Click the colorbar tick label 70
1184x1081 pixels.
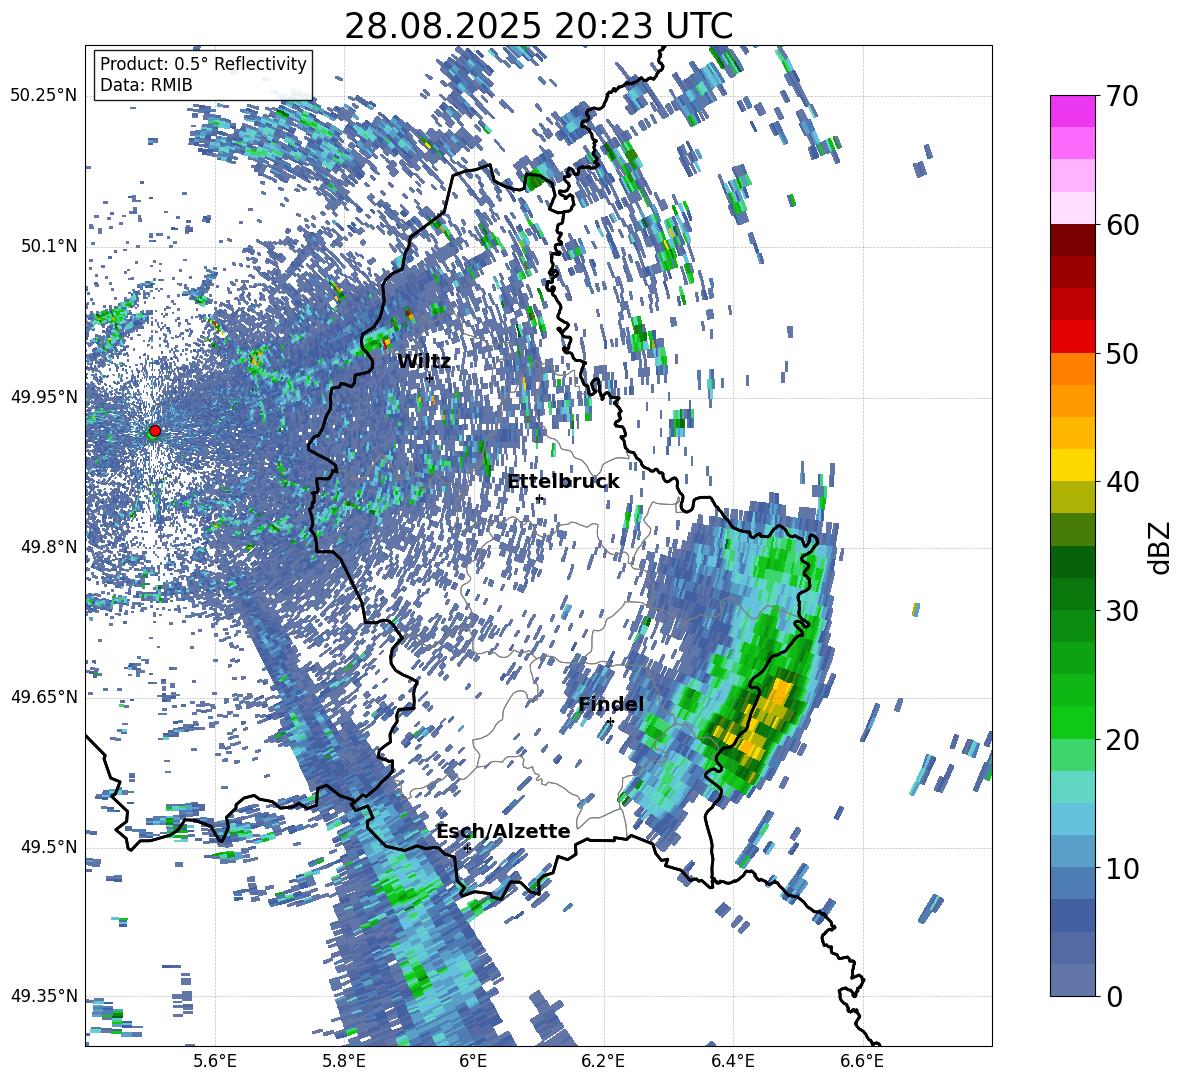click(x=1121, y=96)
